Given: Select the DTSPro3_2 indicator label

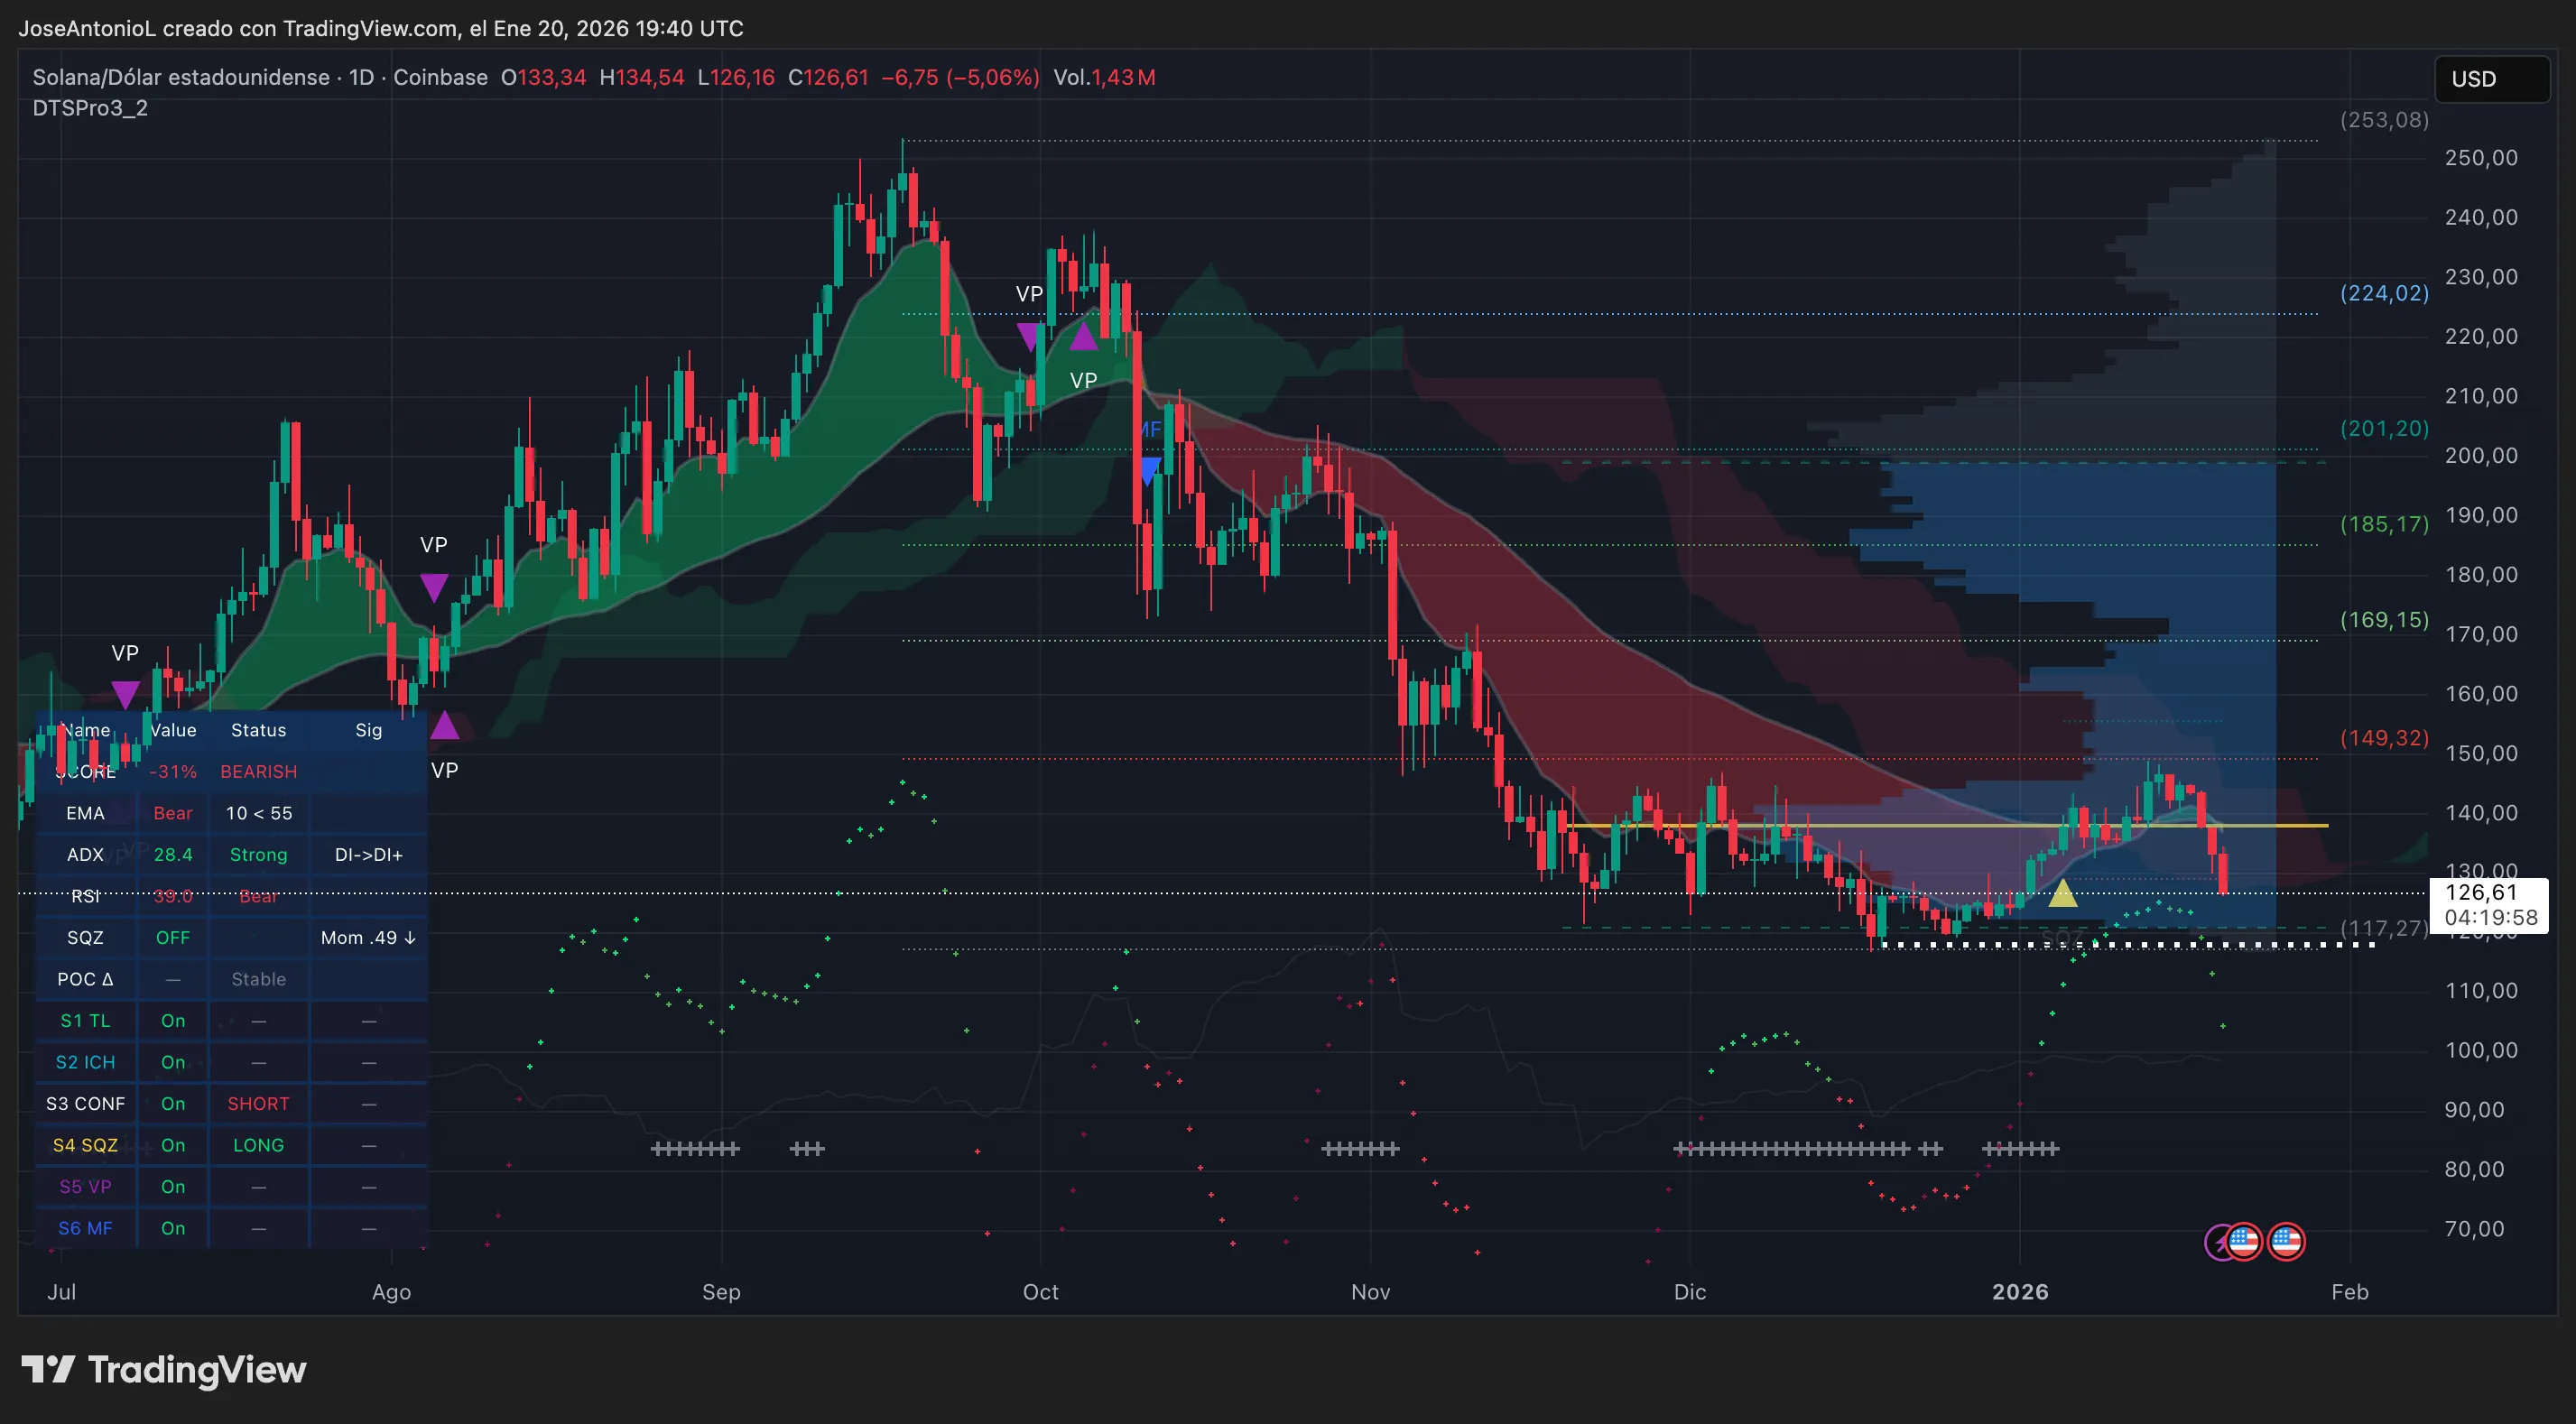Looking at the screenshot, I should pyautogui.click(x=90, y=109).
